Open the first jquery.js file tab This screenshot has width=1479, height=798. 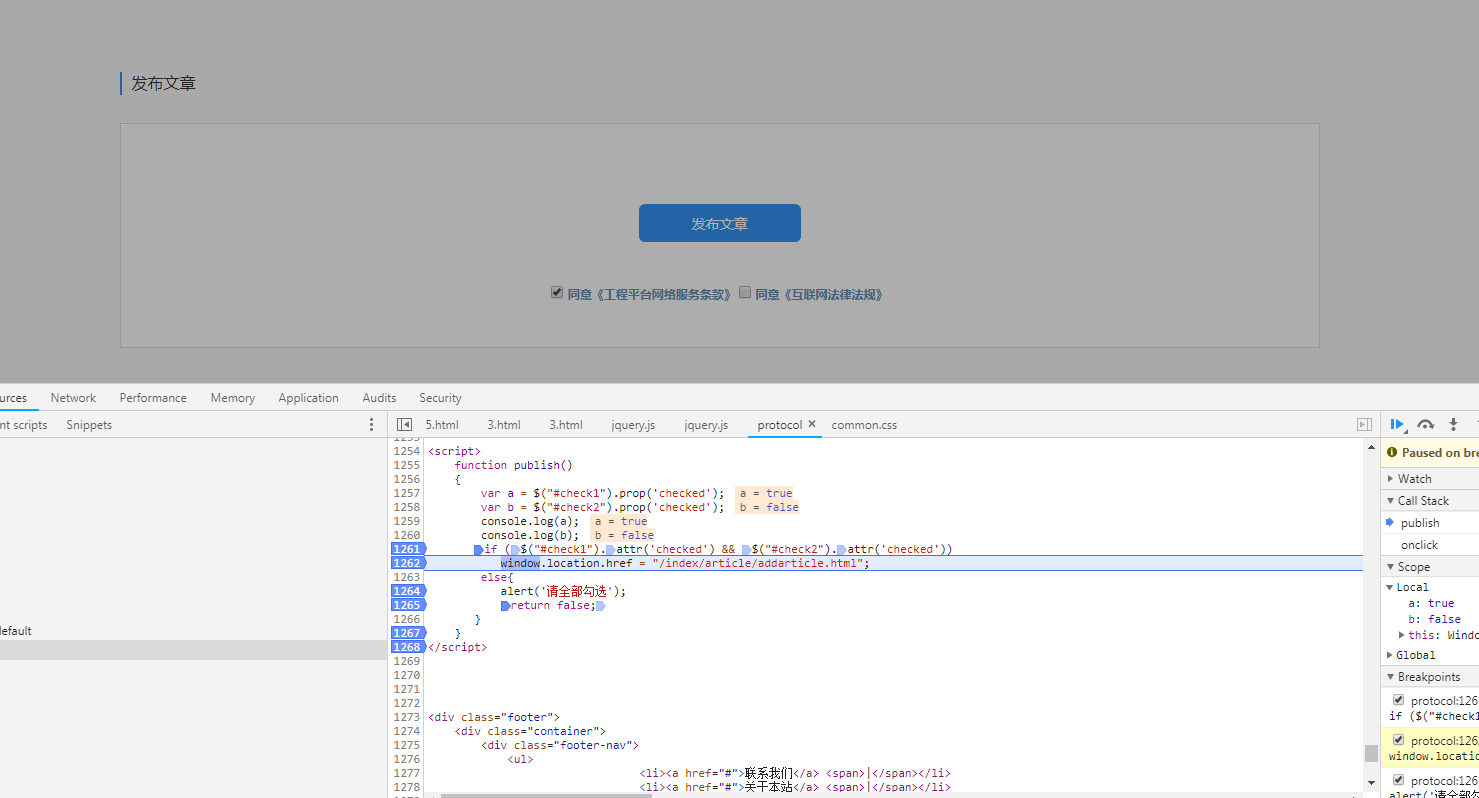tap(633, 425)
